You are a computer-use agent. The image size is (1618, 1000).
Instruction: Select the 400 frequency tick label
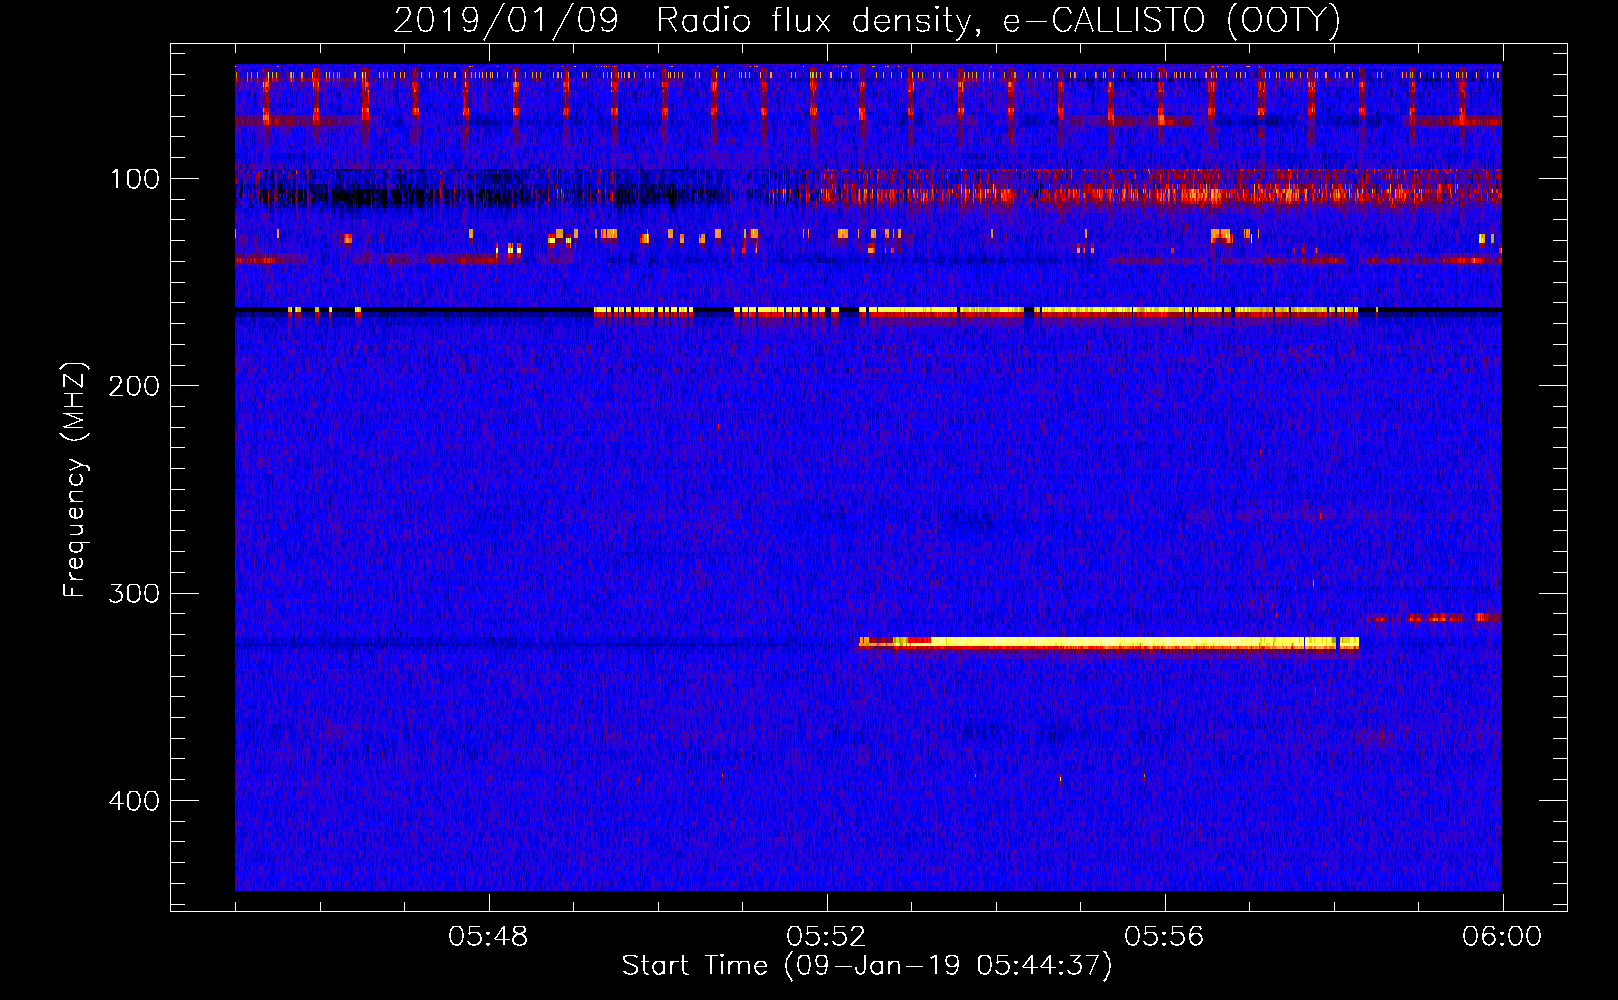pyautogui.click(x=134, y=801)
